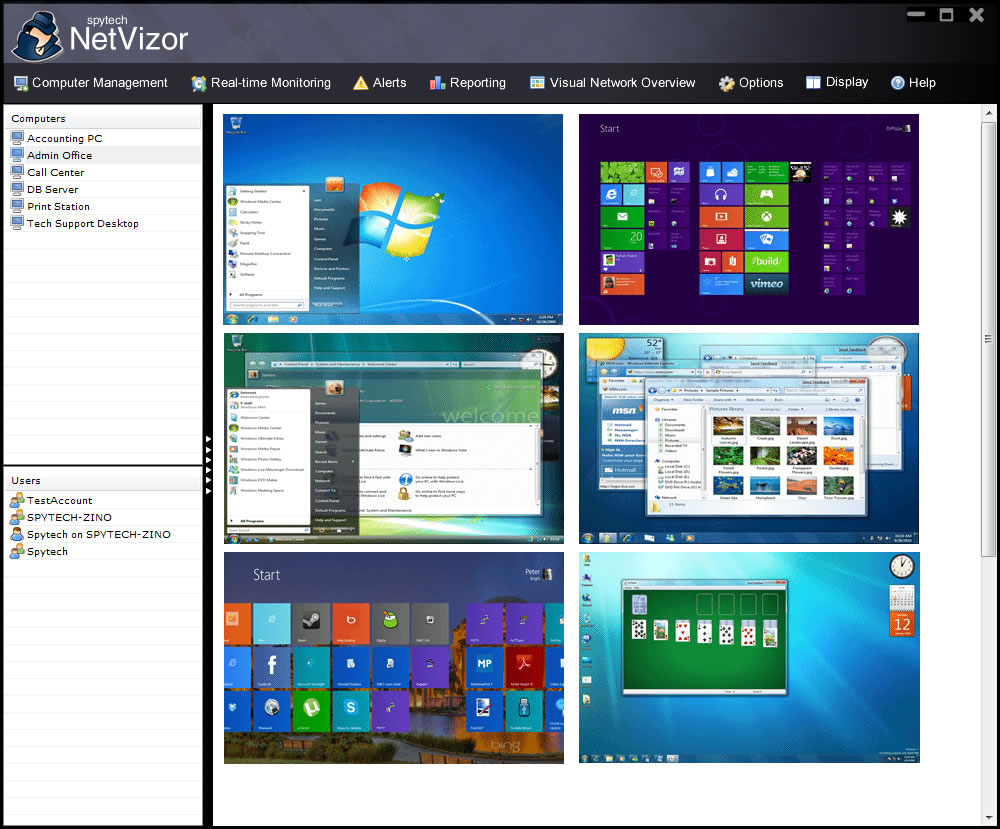
Task: Click the computer icon beside Print Station
Action: [x=17, y=206]
